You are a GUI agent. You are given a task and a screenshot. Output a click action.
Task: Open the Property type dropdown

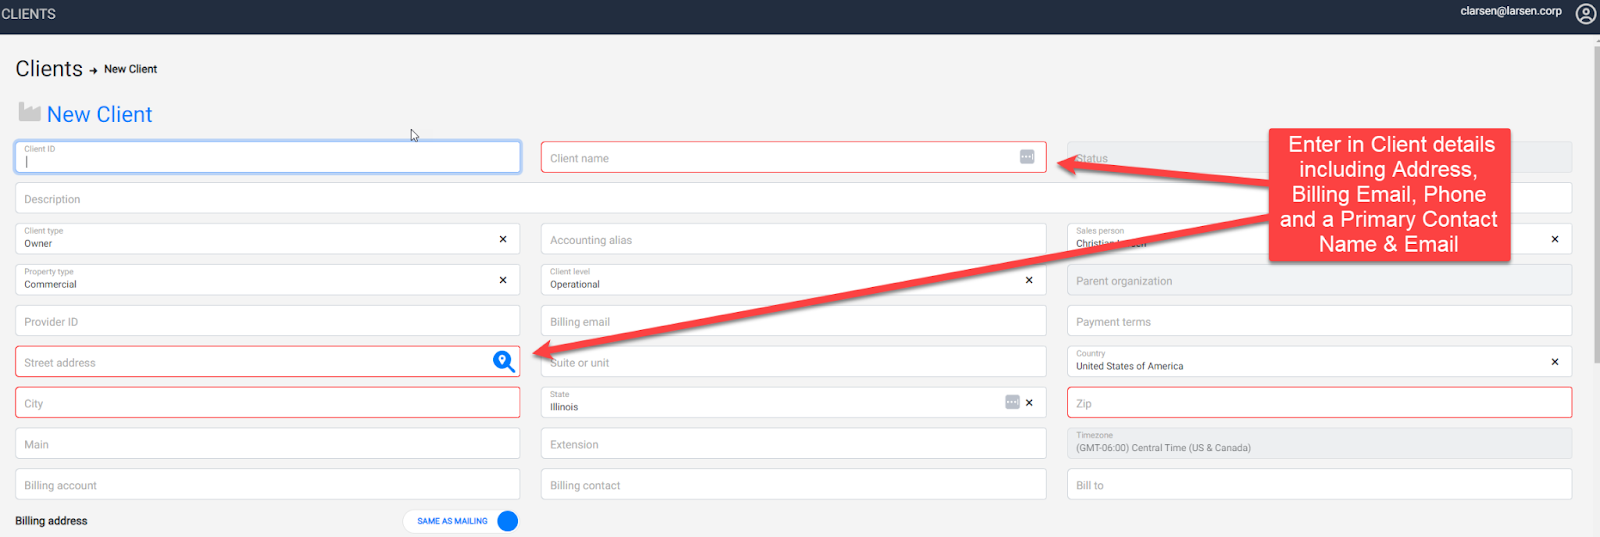pos(250,280)
